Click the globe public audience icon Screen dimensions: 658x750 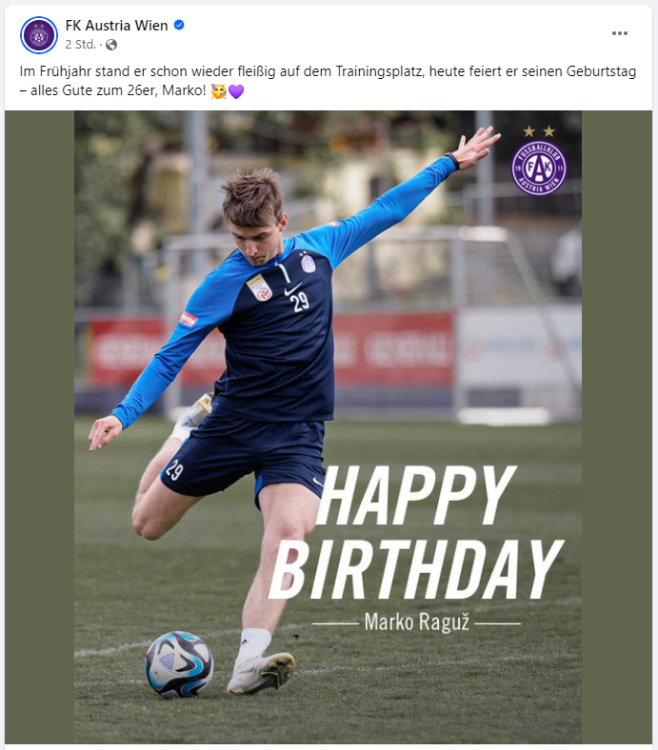point(111,45)
